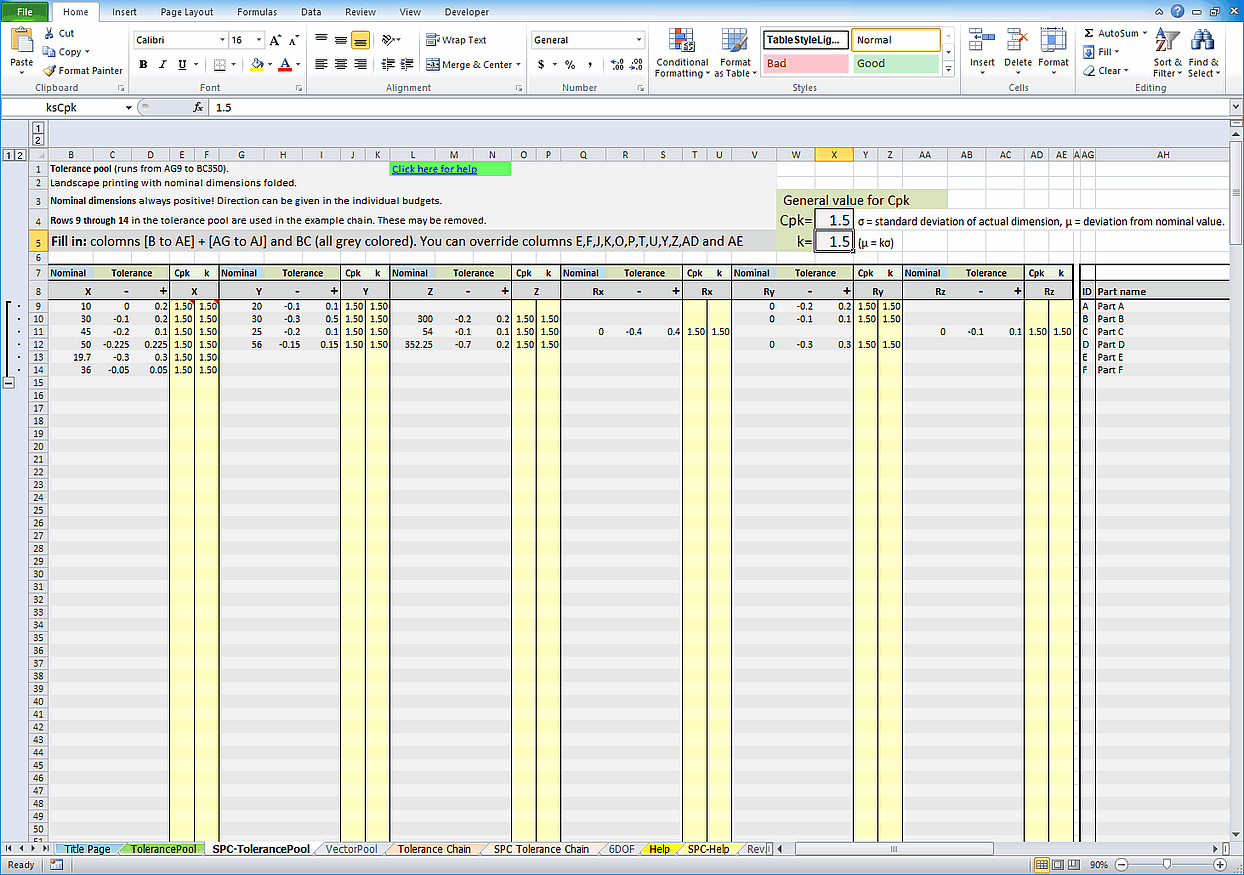Cut the selection with the scissors icon
The height and width of the screenshot is (875, 1244).
pyautogui.click(x=50, y=33)
